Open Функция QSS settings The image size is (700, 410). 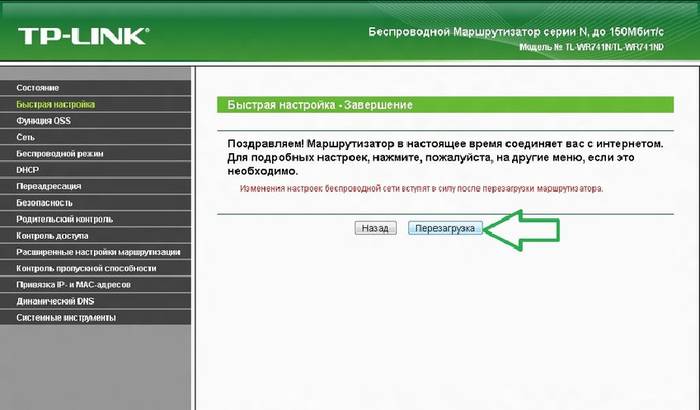[44, 121]
